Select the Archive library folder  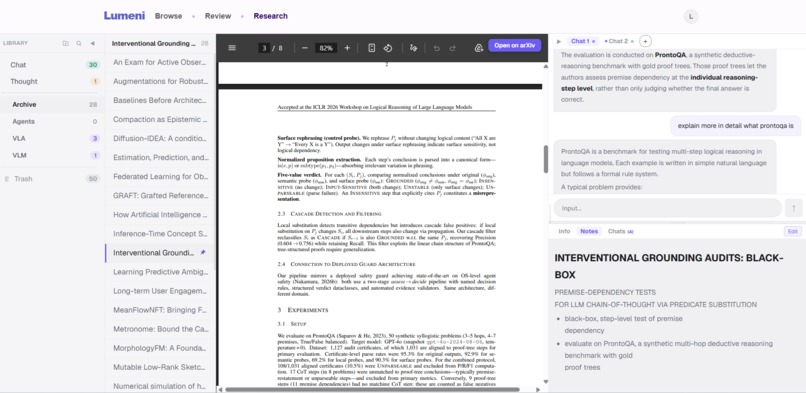51,104
